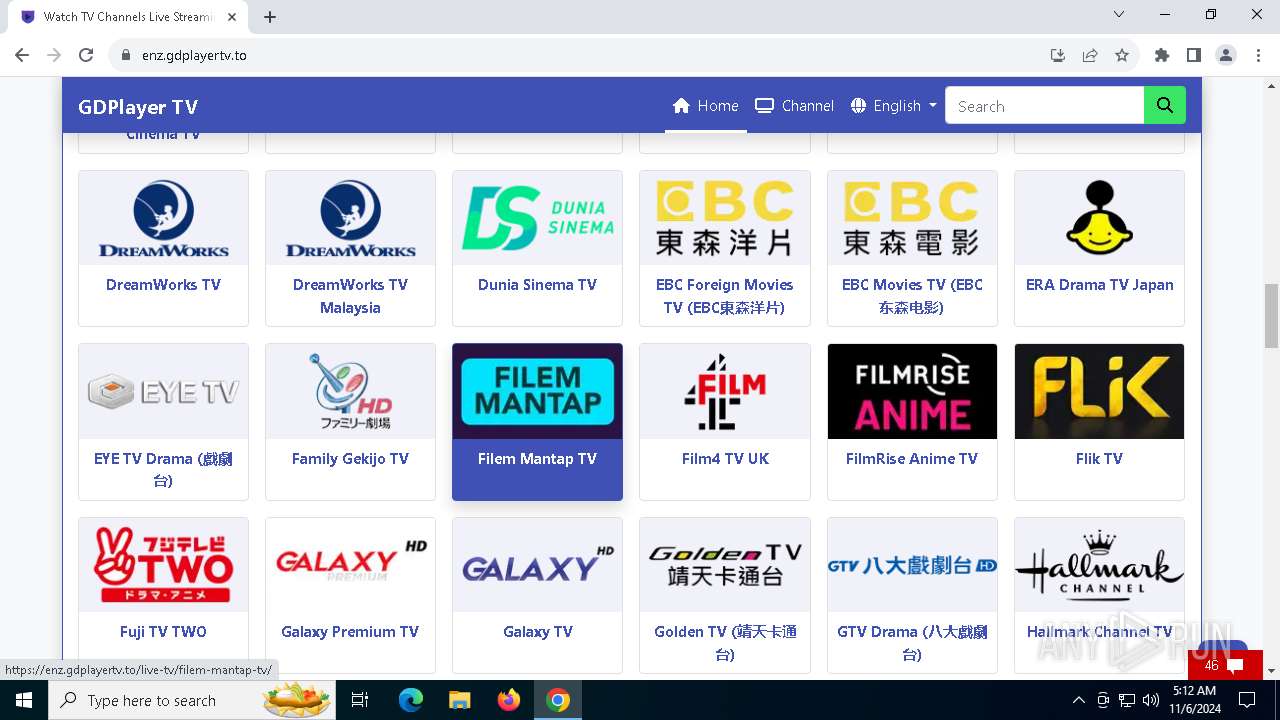Image resolution: width=1280 pixels, height=720 pixels.
Task: Reload the page with refresh icon
Action: tap(86, 55)
